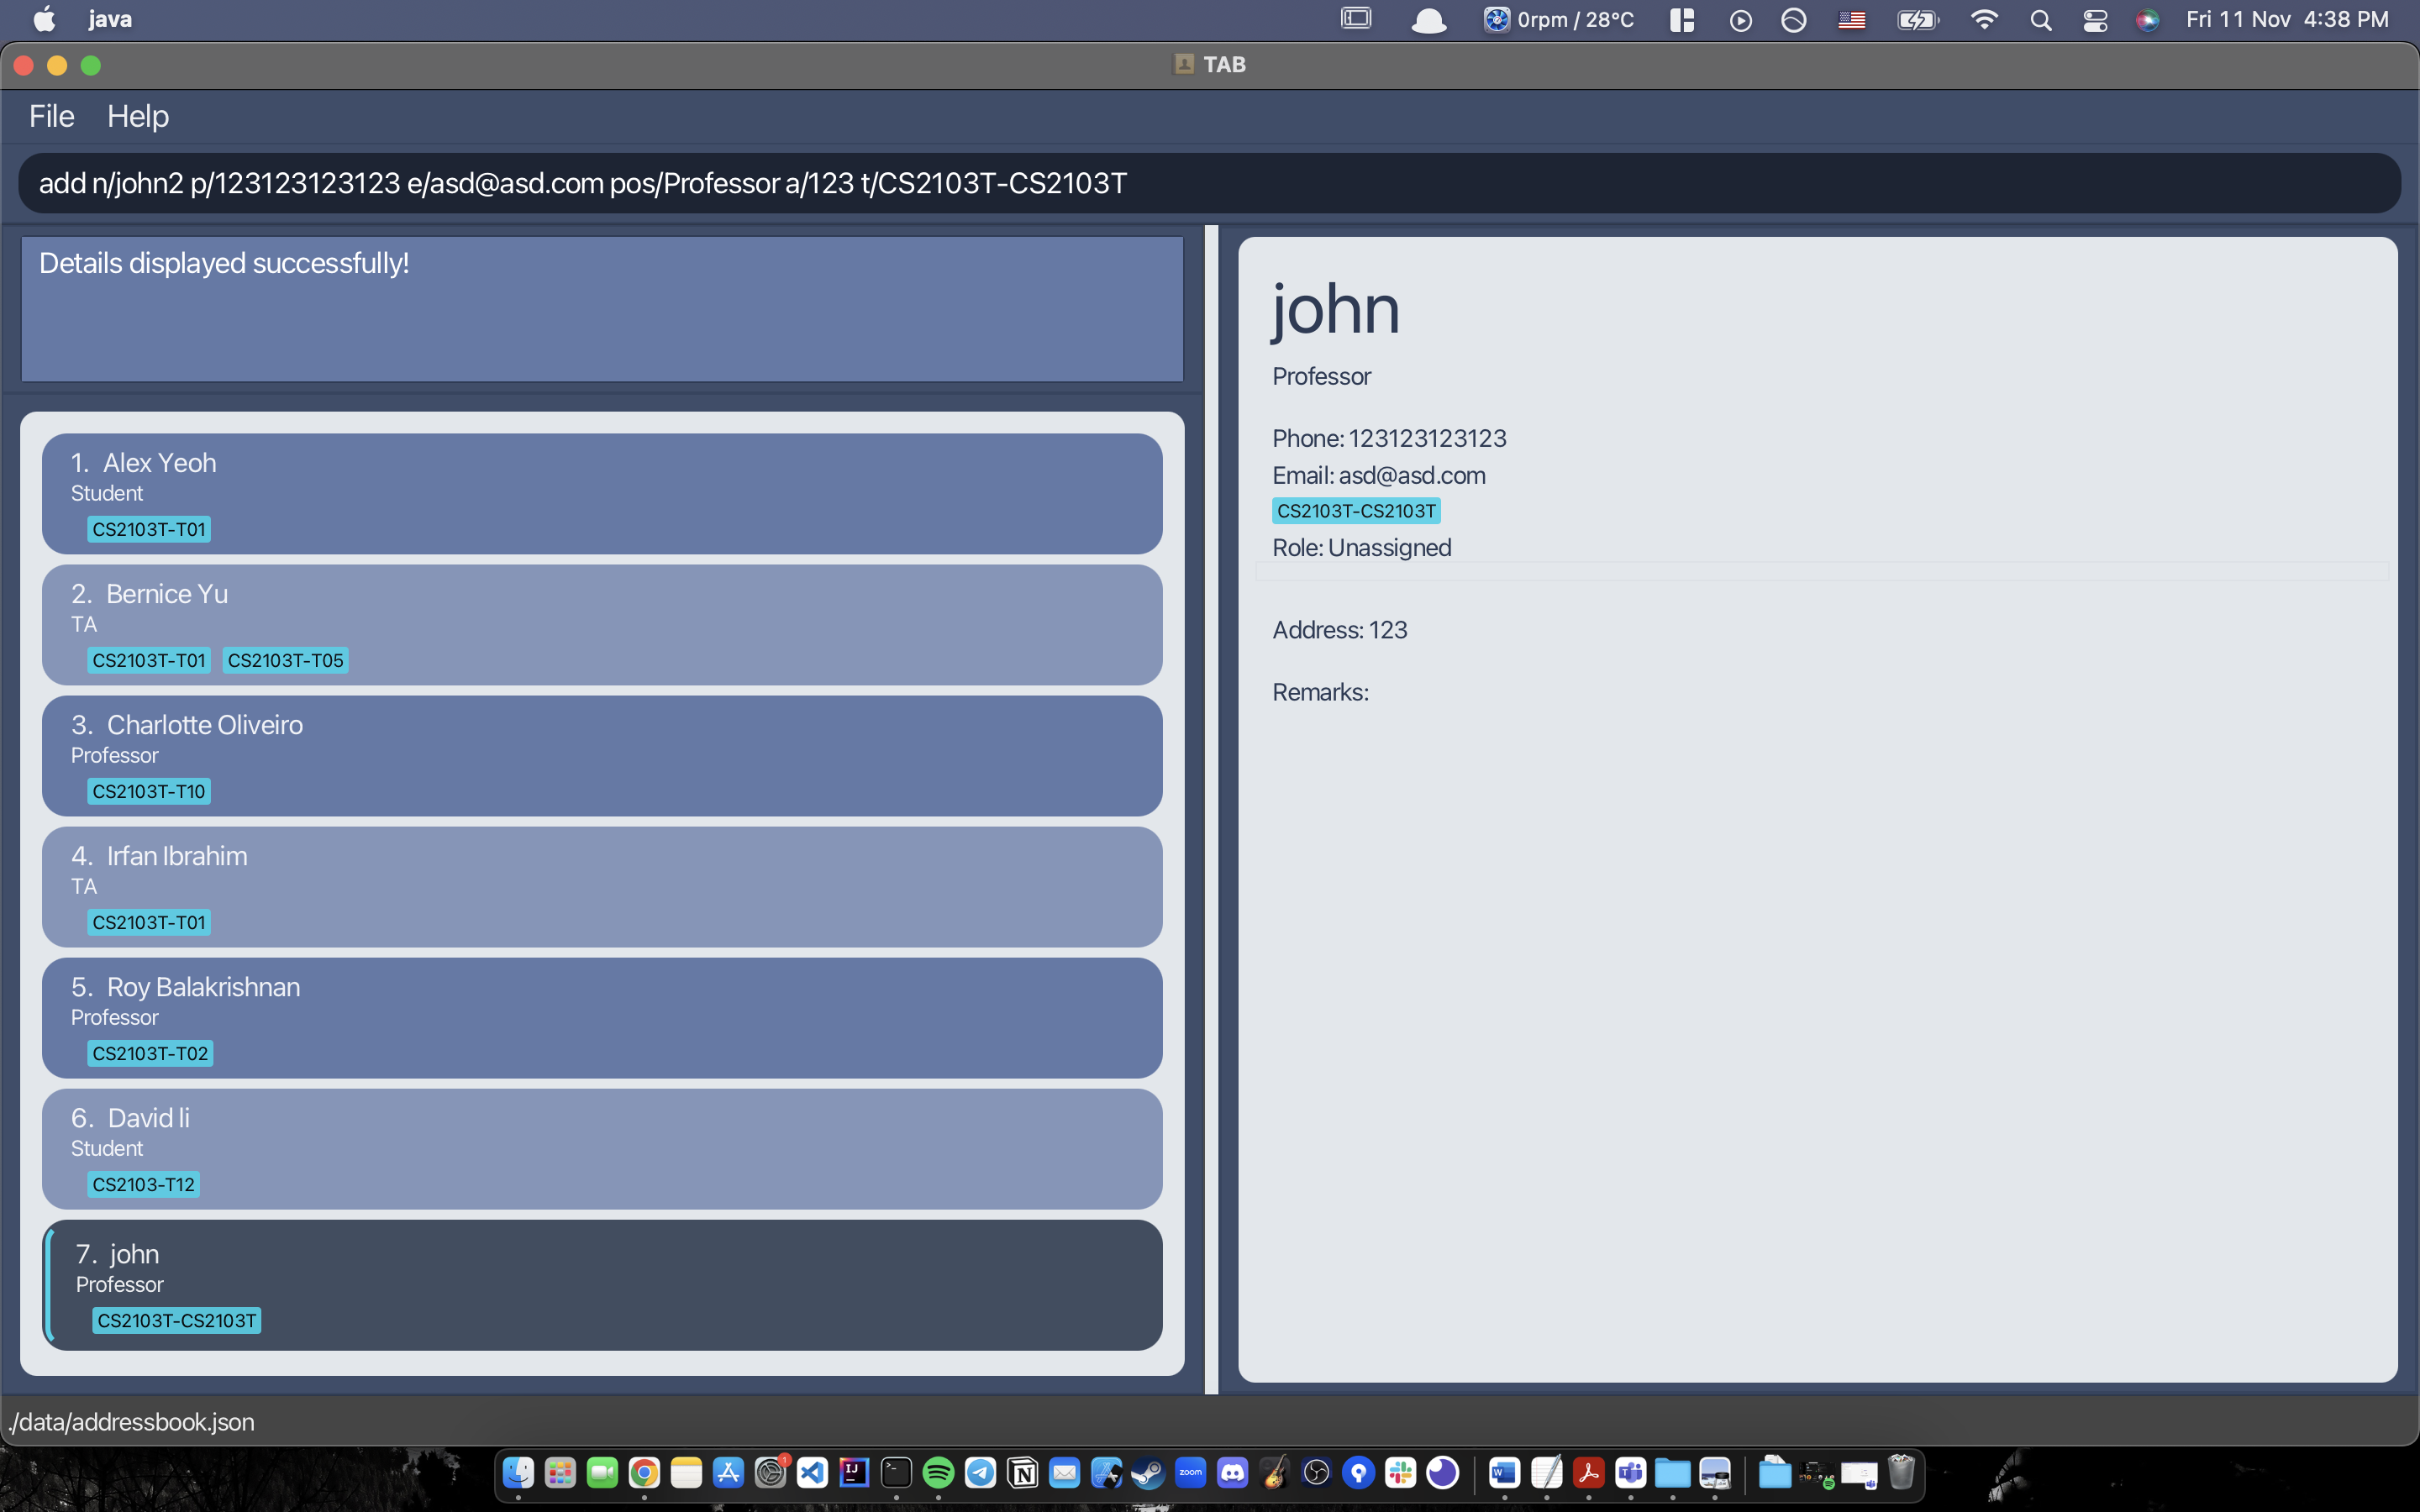This screenshot has height=1512, width=2420.
Task: Click the vertical divider between panels
Action: (x=1211, y=808)
